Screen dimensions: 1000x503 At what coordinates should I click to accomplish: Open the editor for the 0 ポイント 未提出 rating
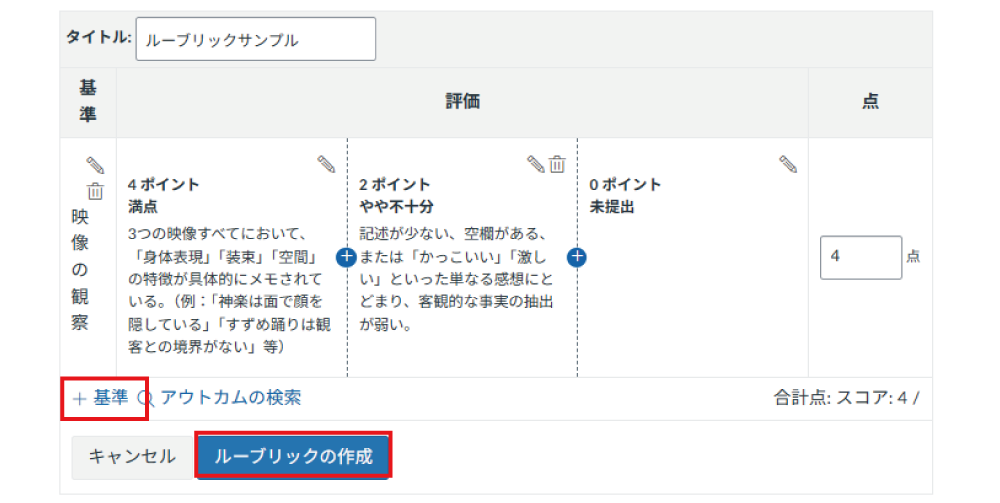tap(788, 164)
